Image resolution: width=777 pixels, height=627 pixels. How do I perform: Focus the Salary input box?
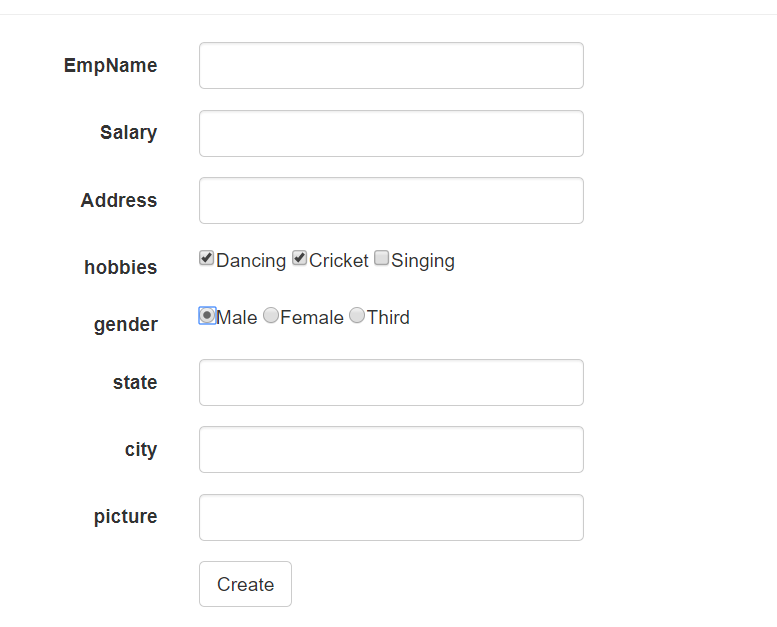click(x=391, y=134)
